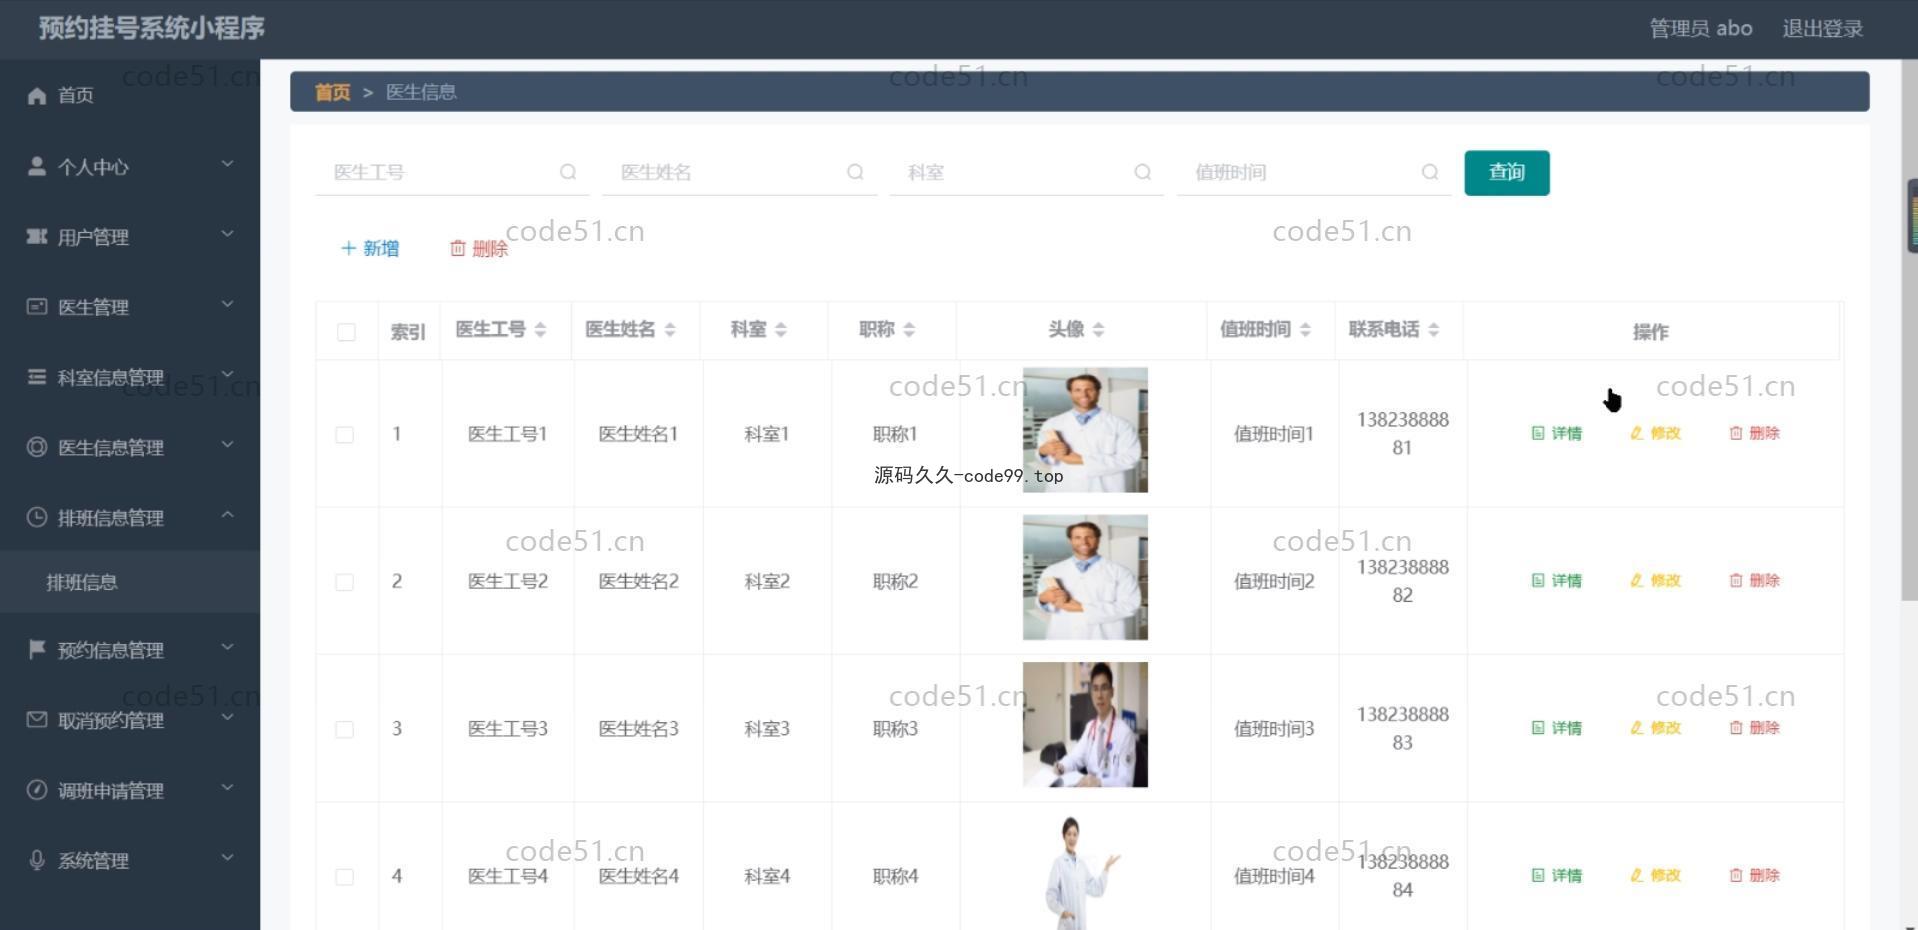Image resolution: width=1918 pixels, height=930 pixels.
Task: Sort by 科室 column arrows
Action: [781, 330]
